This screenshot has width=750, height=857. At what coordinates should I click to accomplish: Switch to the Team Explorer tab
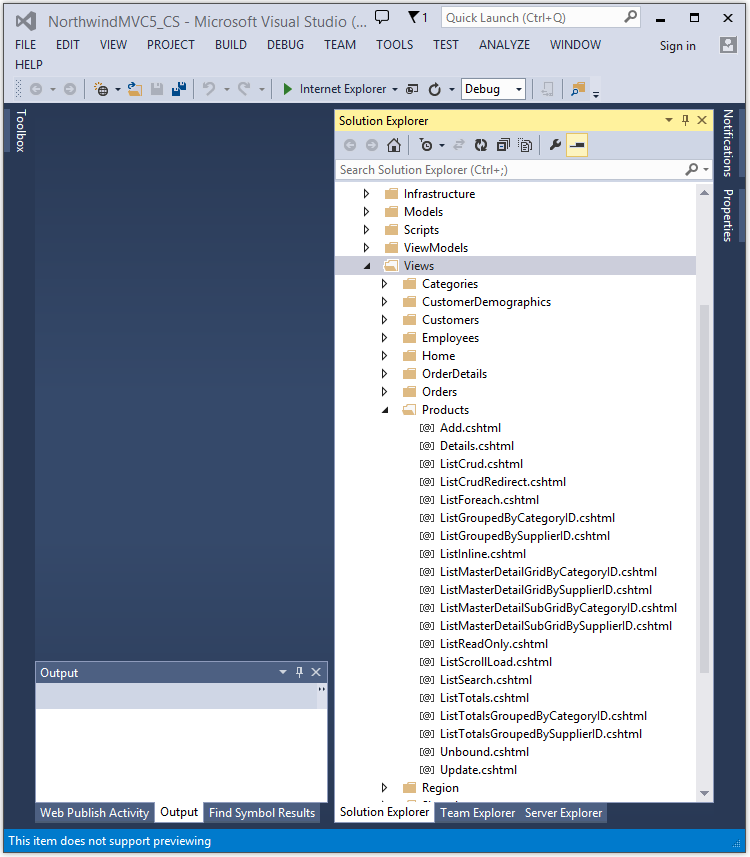tap(478, 813)
